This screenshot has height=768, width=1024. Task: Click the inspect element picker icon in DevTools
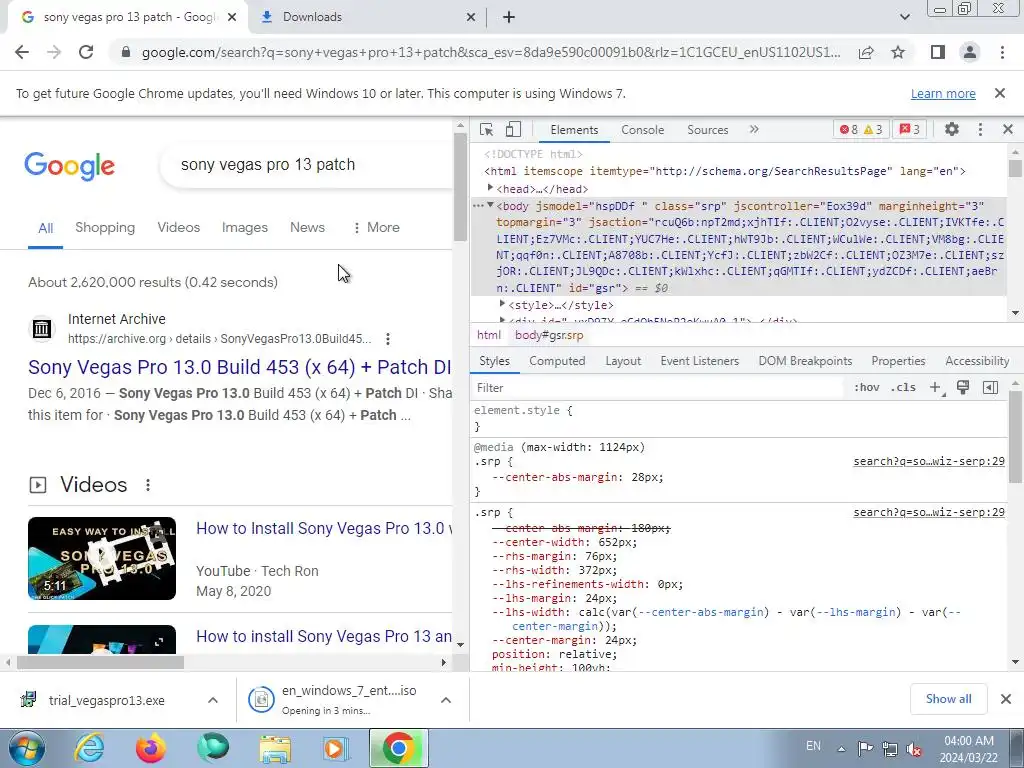coord(487,129)
